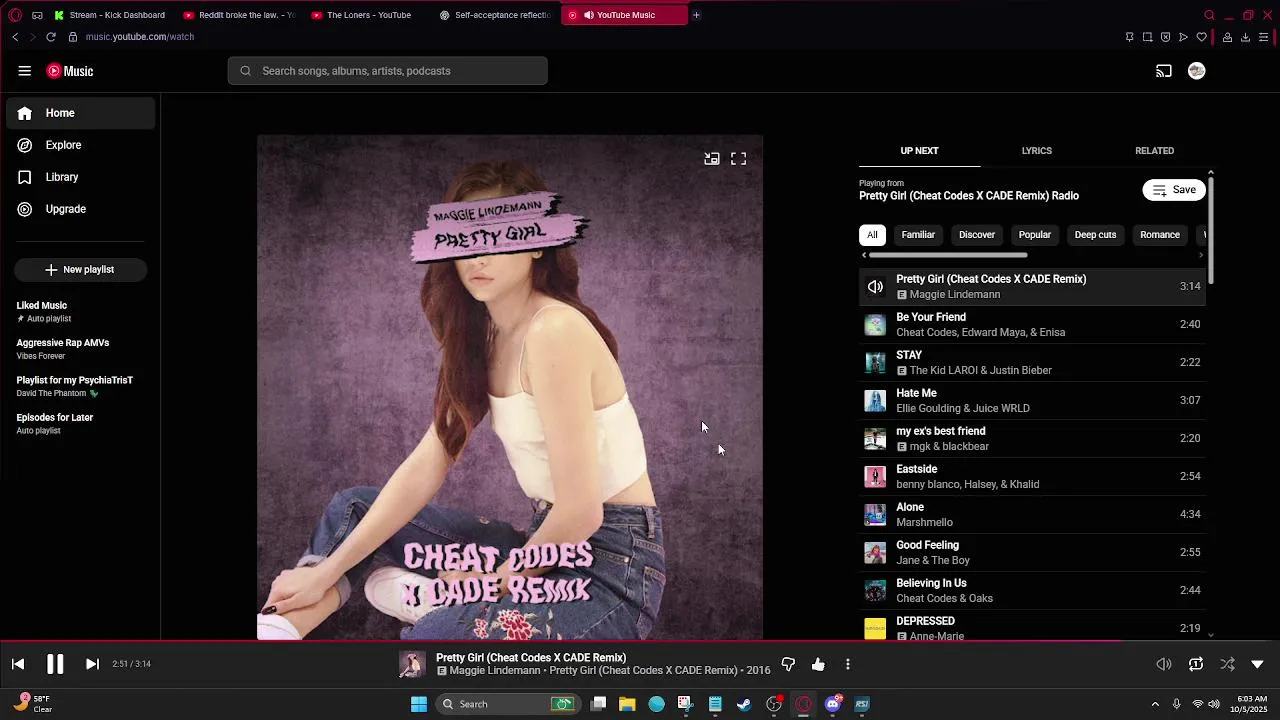
Task: Open Liked Music playlist
Action: point(80,312)
